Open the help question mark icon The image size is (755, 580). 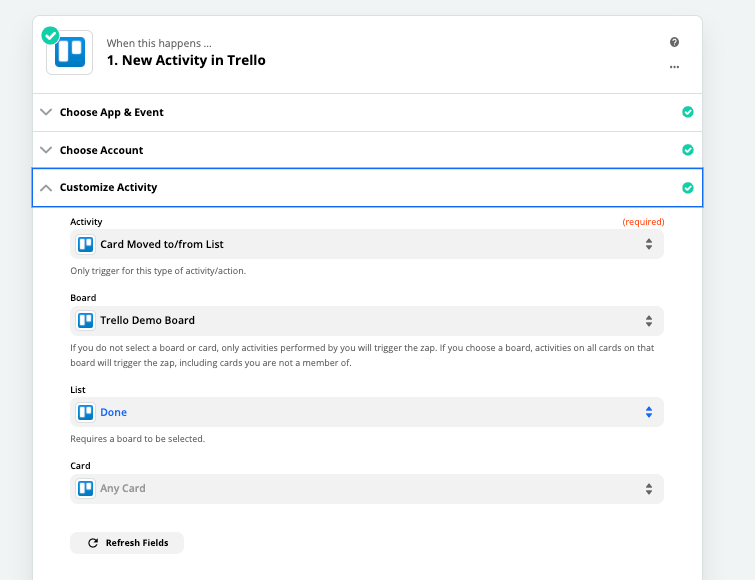(x=674, y=43)
